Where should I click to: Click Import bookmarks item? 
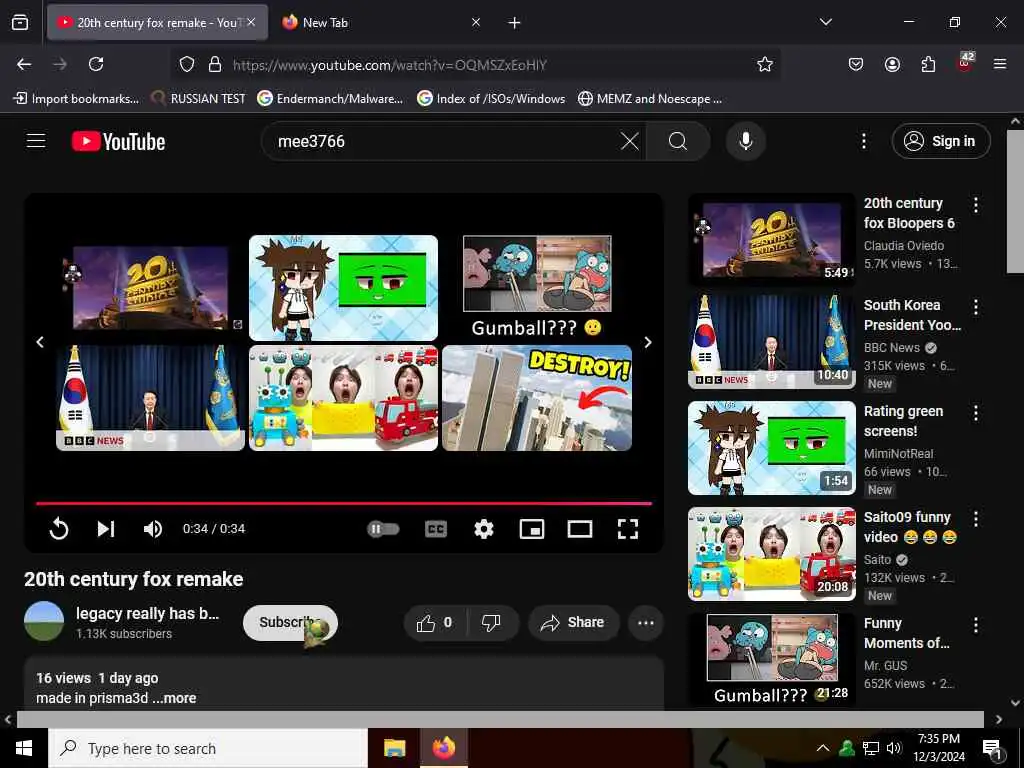(x=76, y=99)
